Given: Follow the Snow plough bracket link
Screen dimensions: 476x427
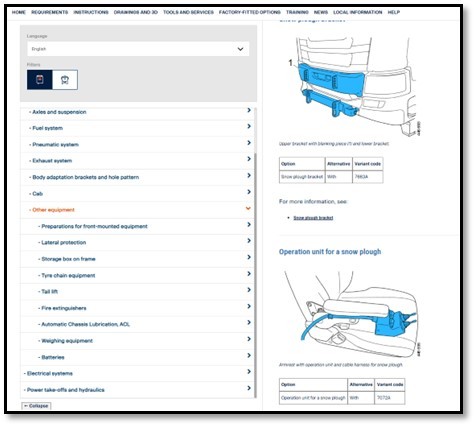Looking at the screenshot, I should 313,218.
